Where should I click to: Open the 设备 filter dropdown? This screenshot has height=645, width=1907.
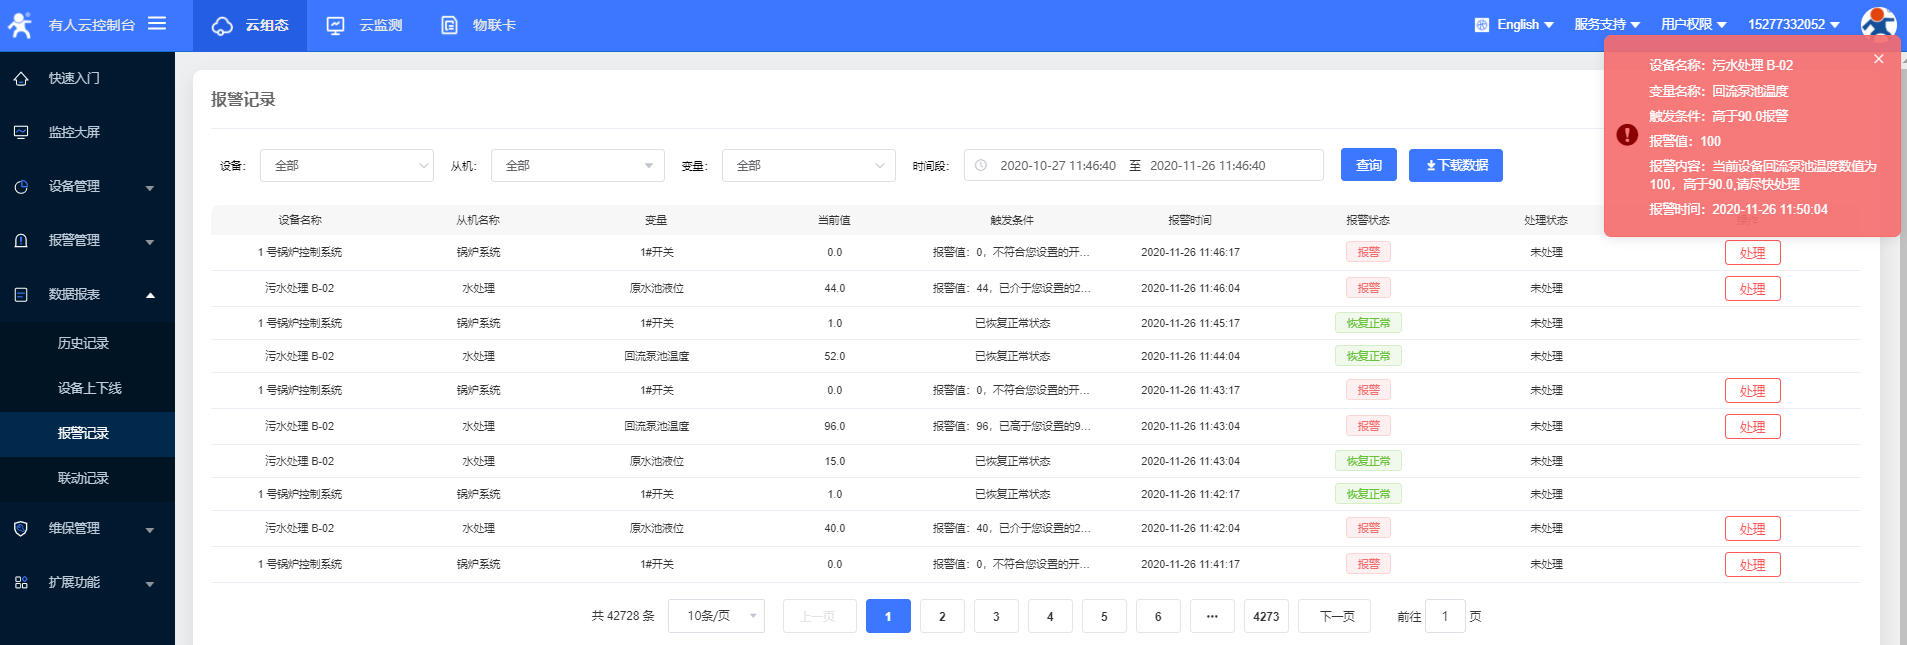click(347, 165)
